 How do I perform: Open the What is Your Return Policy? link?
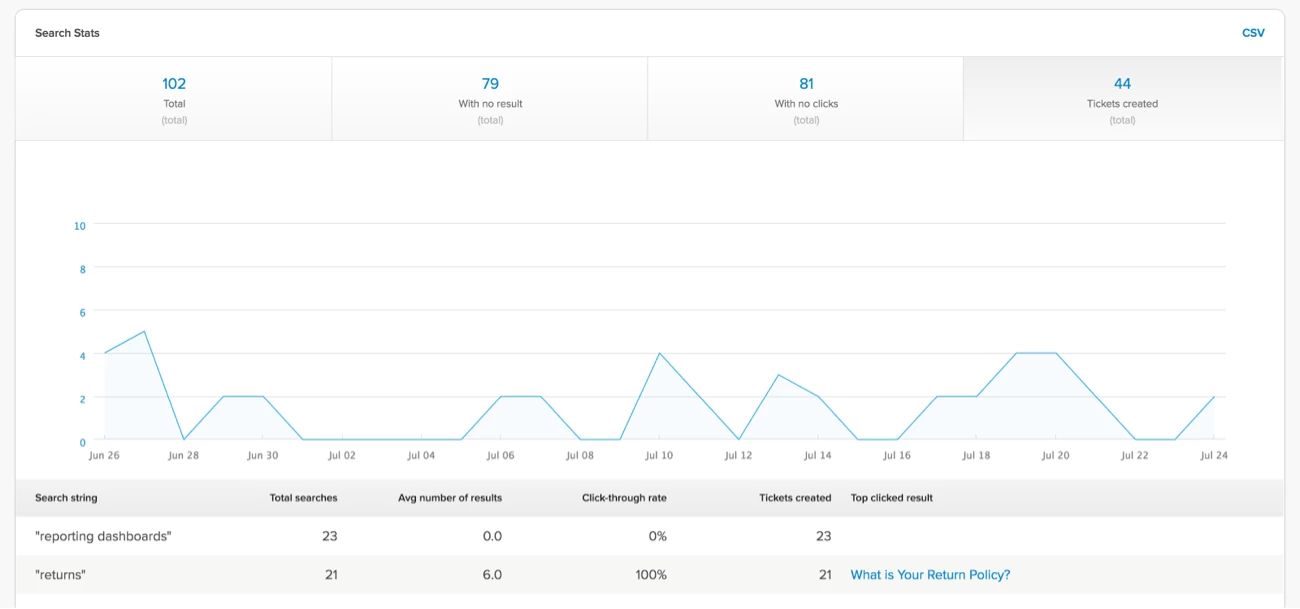tap(930, 575)
